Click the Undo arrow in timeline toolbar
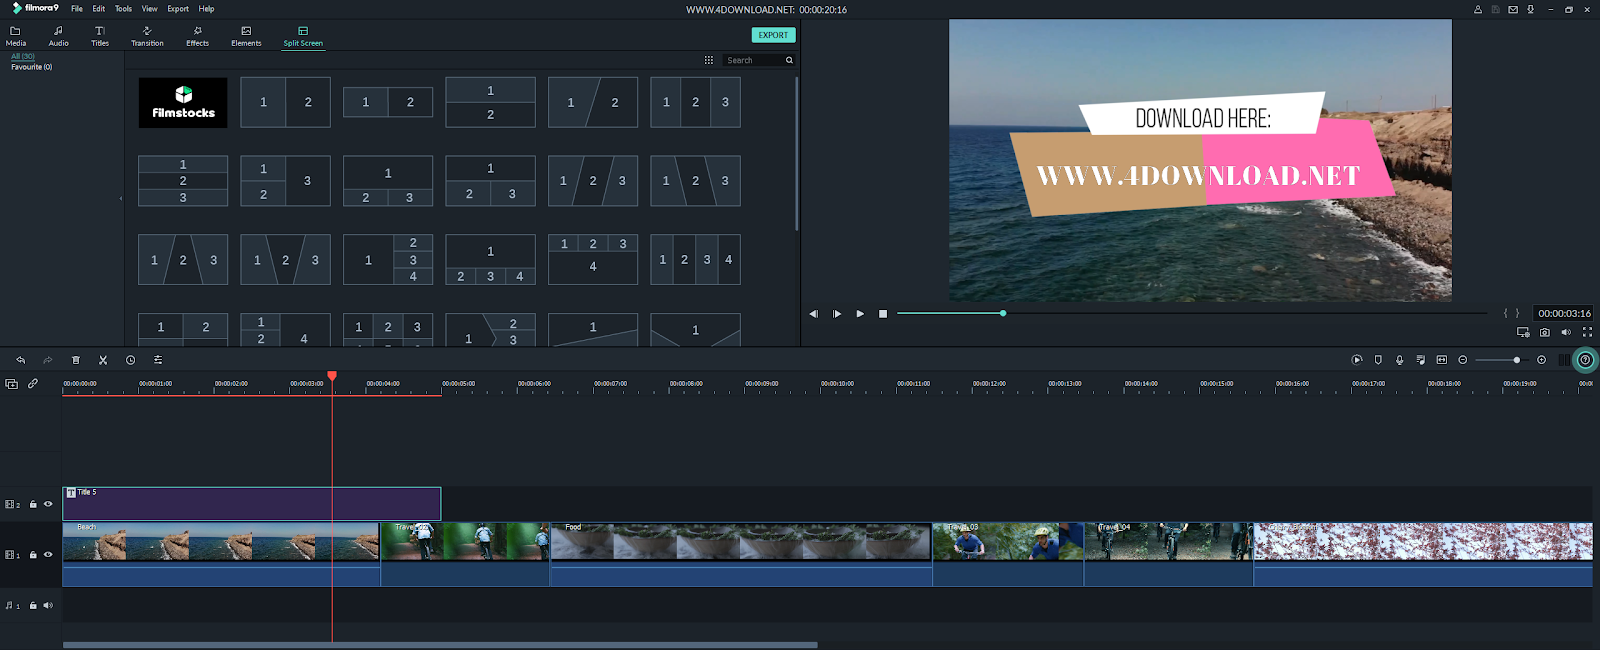Screen dimensions: 1600x650 click(20, 360)
